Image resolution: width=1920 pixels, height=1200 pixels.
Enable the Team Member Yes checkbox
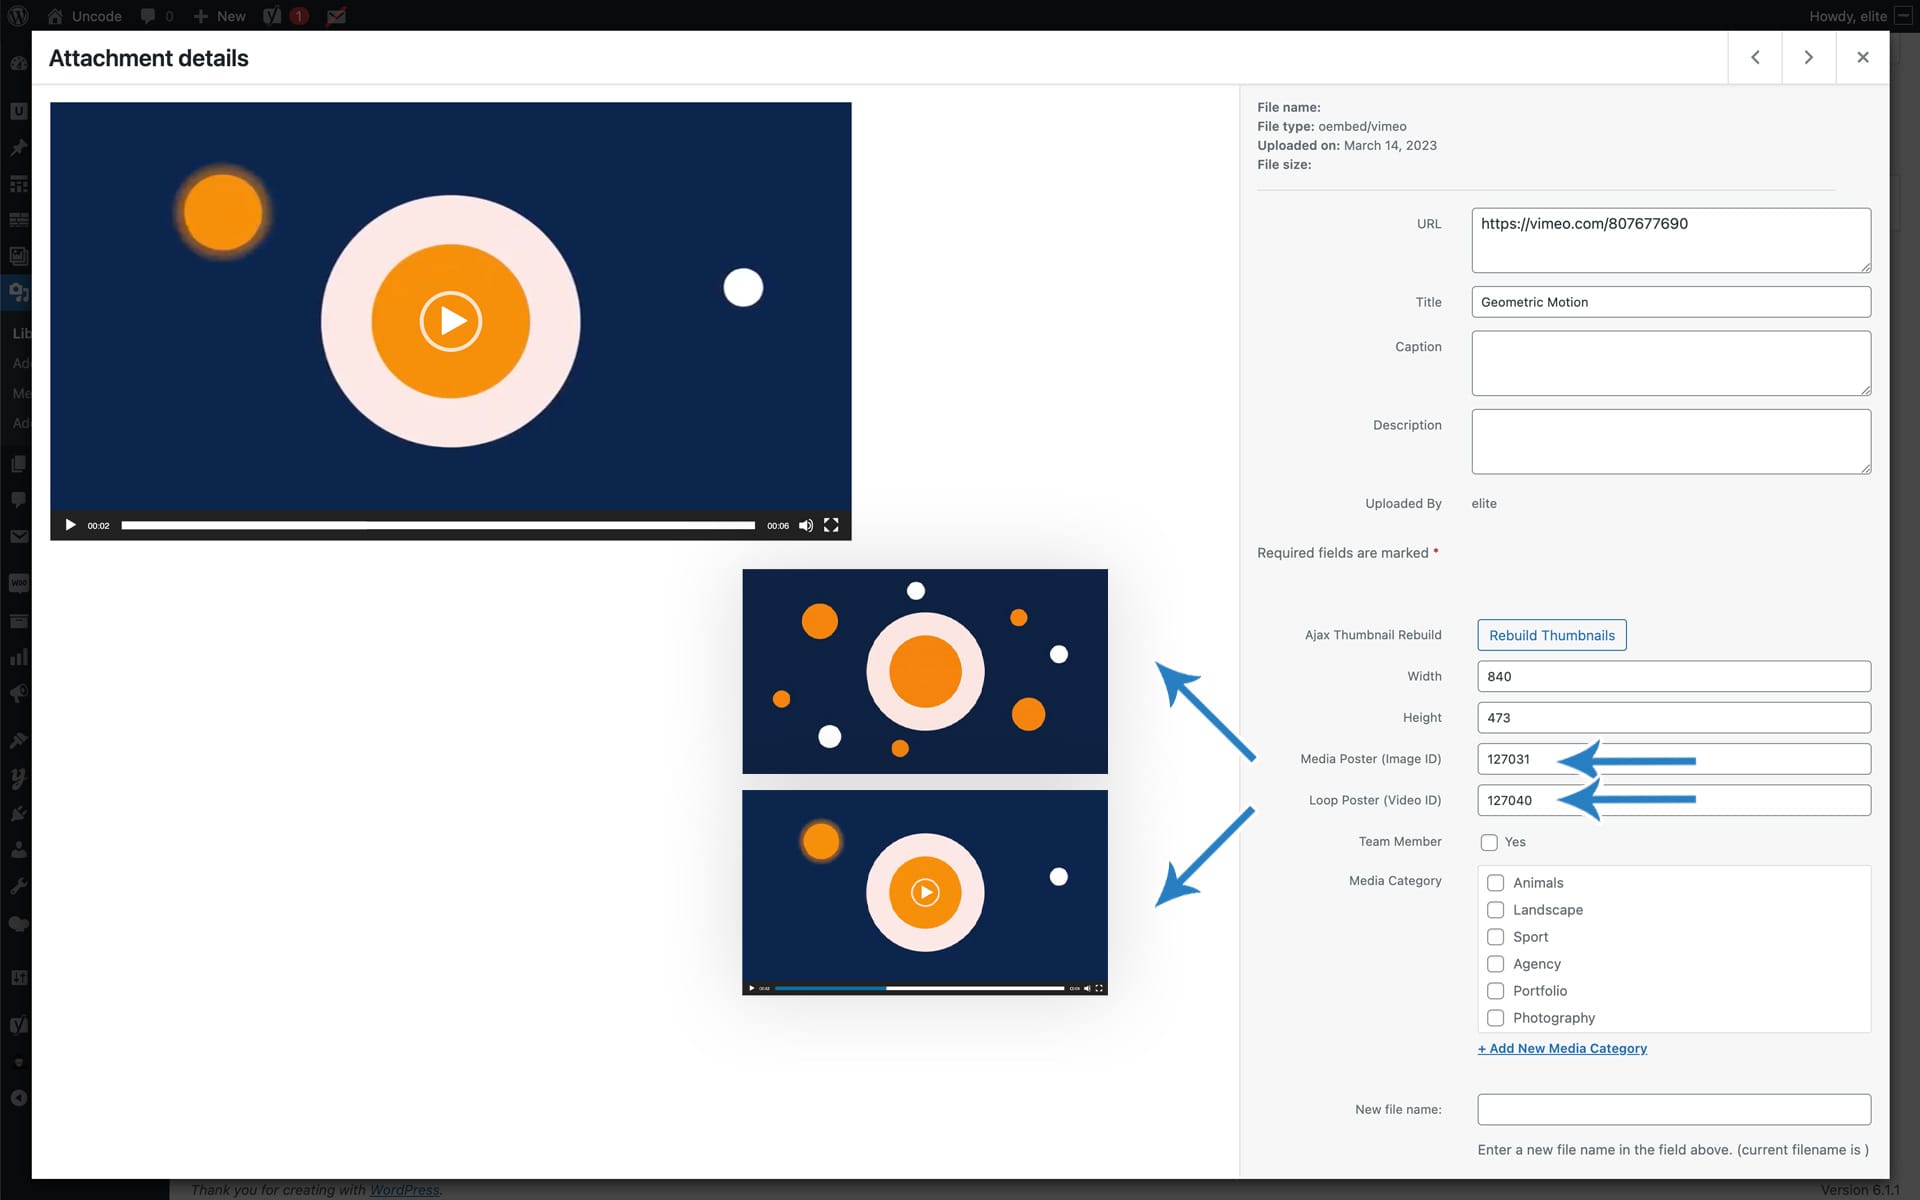tap(1489, 842)
